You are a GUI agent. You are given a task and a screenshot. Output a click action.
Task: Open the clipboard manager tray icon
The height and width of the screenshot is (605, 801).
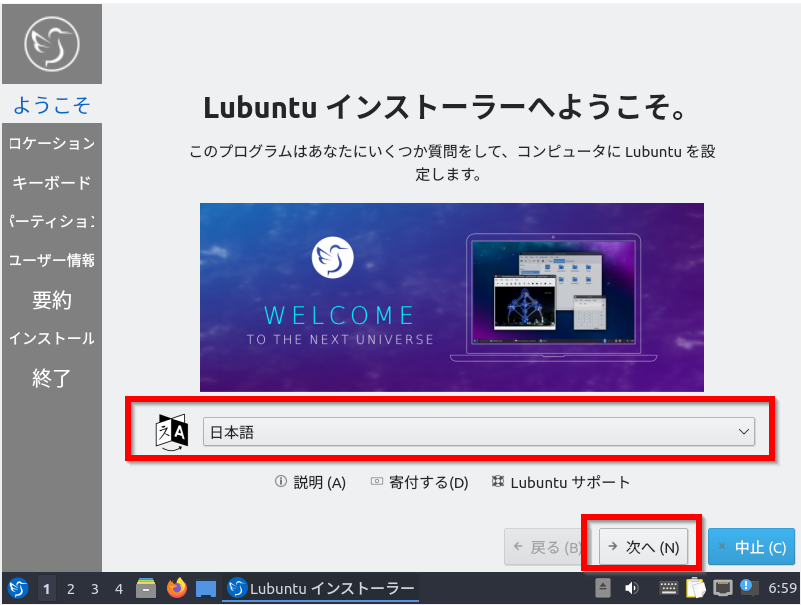tap(696, 588)
